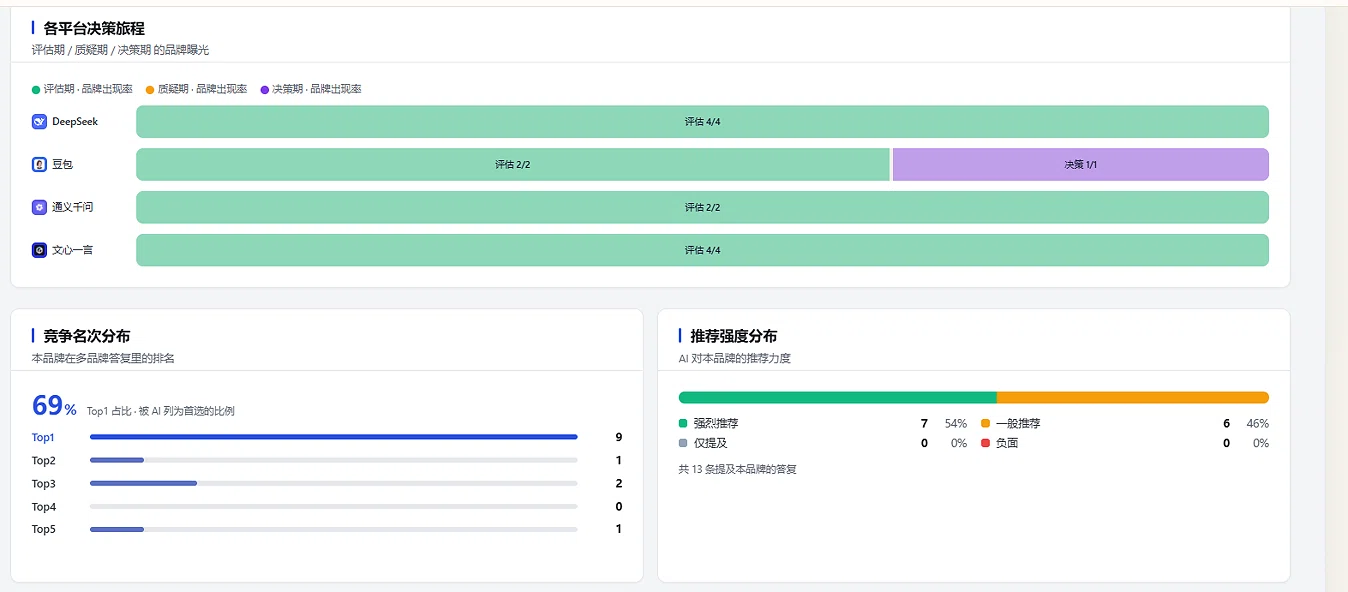The image size is (1348, 592).
Task: Click the Top3 row label
Action: 43,483
